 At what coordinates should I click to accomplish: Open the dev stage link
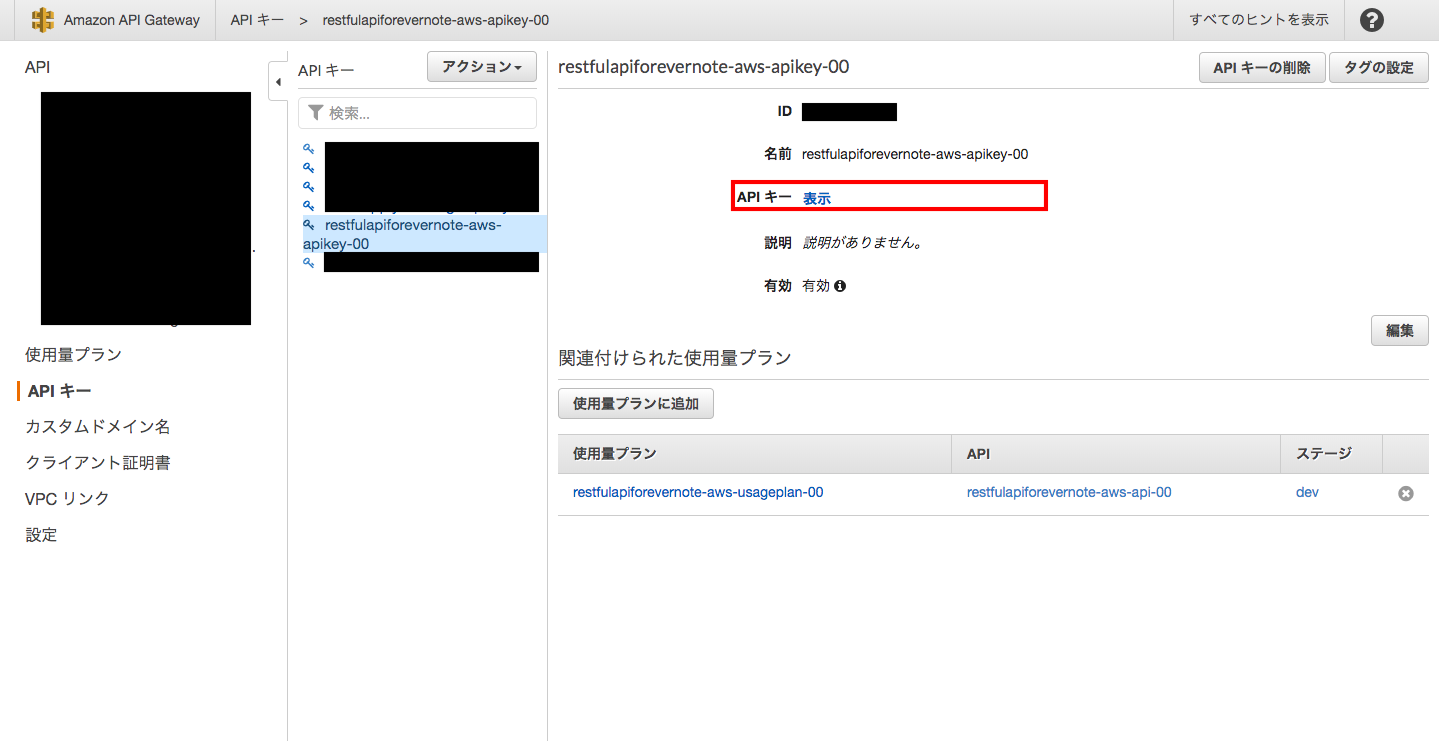[1307, 492]
